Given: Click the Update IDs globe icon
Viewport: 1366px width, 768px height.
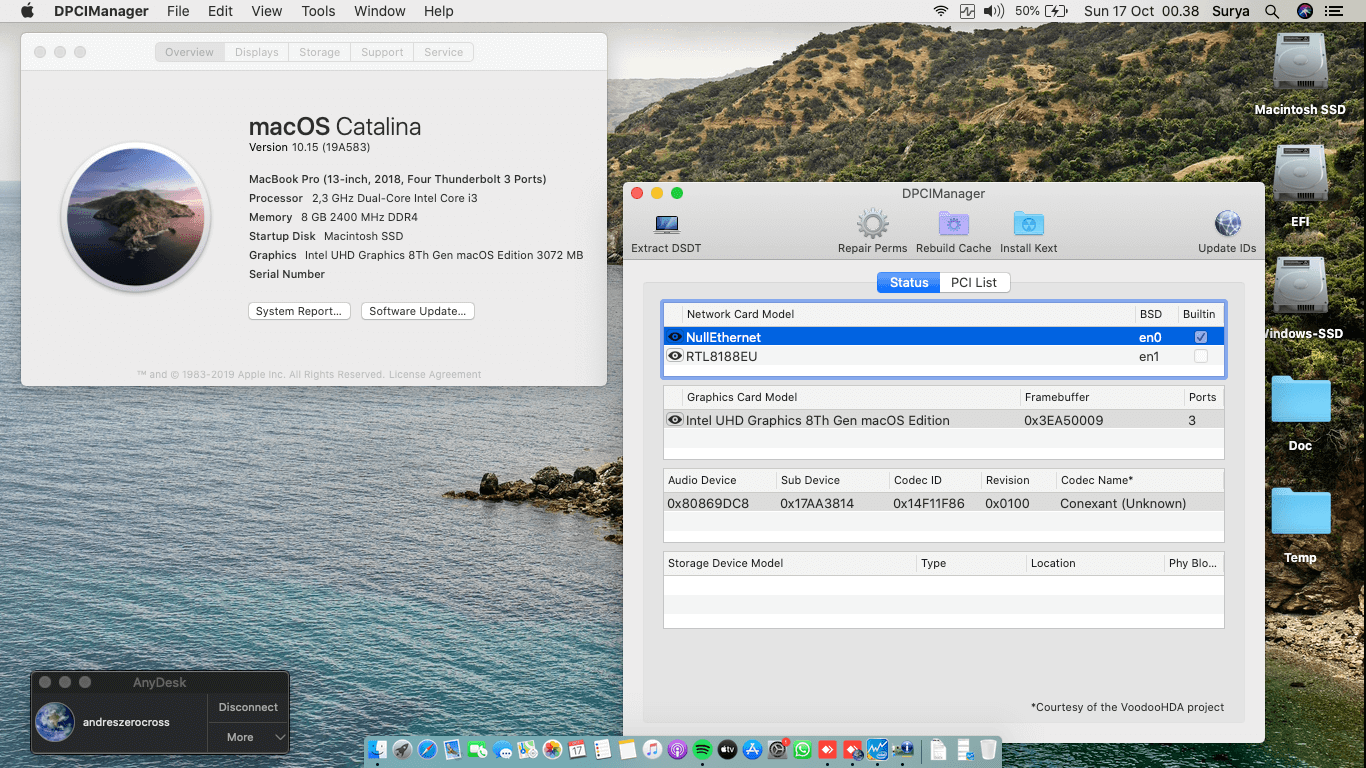Looking at the screenshot, I should point(1227,224).
